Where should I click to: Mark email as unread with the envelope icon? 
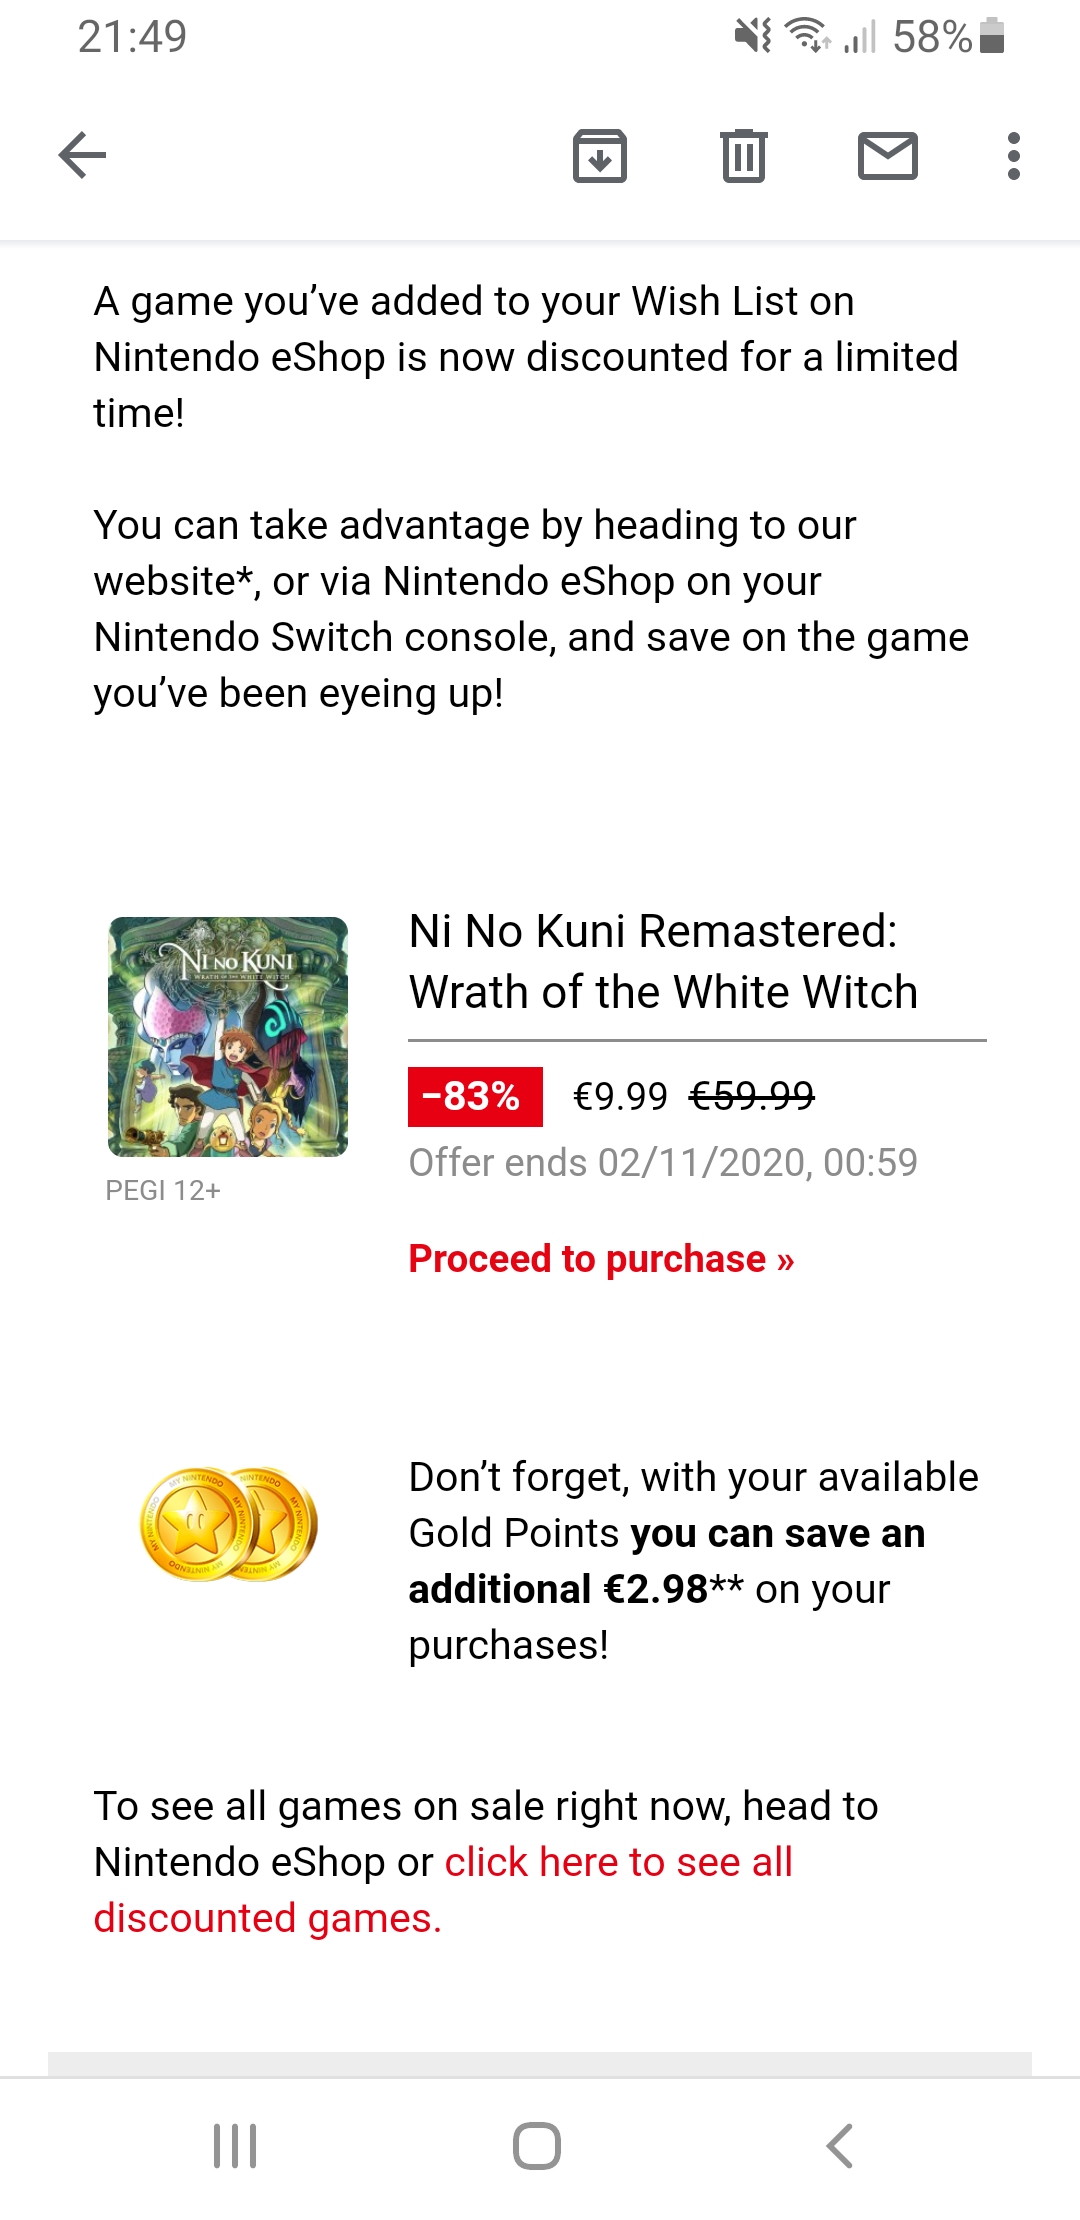click(887, 156)
